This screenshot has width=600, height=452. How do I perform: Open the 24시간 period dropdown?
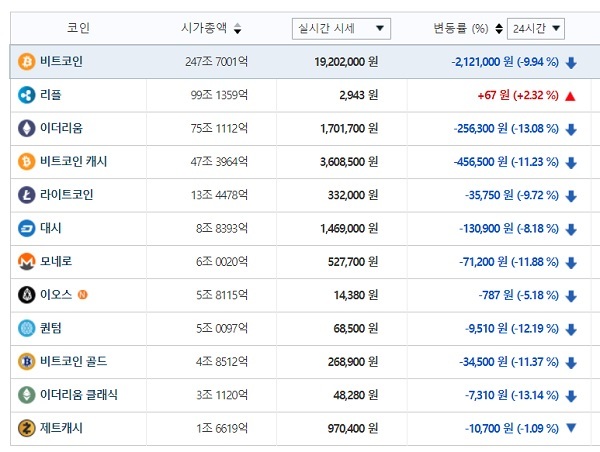pos(536,29)
